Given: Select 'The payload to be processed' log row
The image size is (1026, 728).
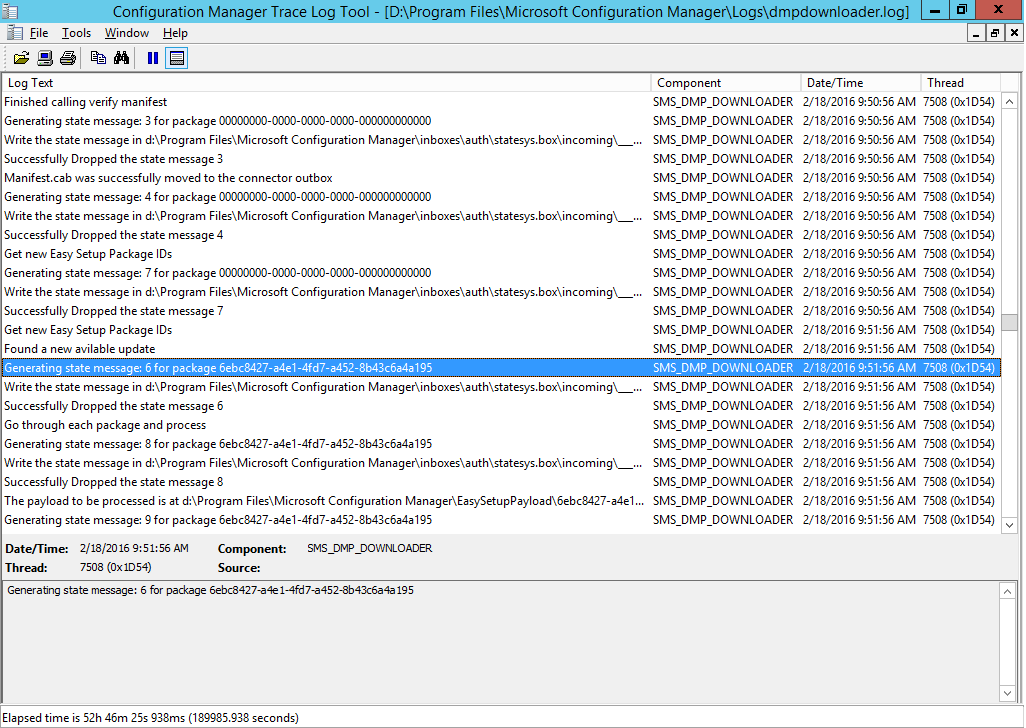Looking at the screenshot, I should pos(501,500).
